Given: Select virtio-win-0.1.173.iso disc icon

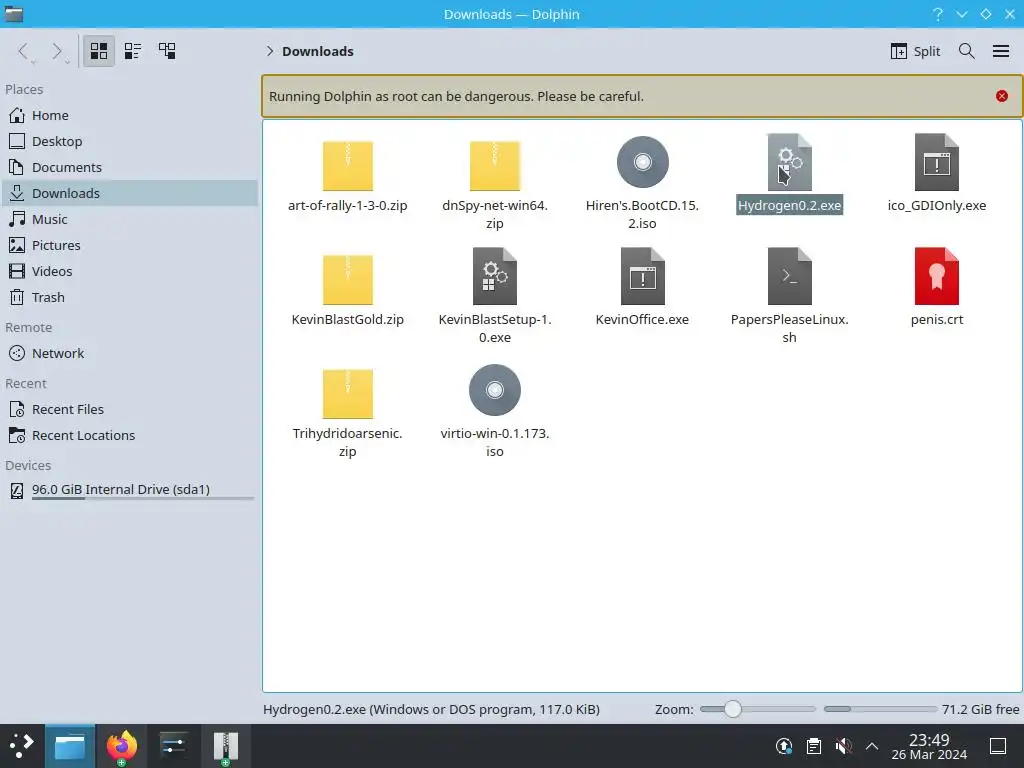Looking at the screenshot, I should click(495, 390).
